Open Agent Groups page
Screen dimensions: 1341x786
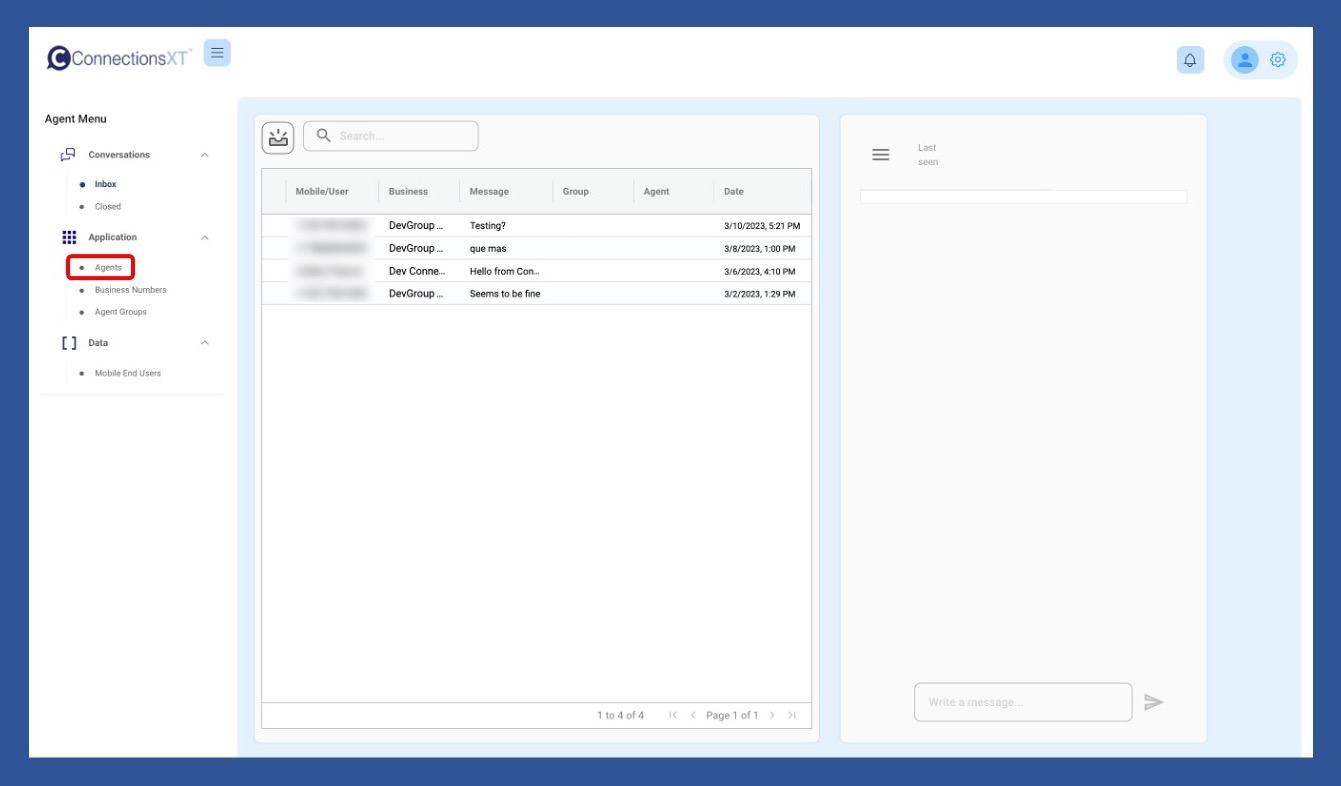pos(120,312)
